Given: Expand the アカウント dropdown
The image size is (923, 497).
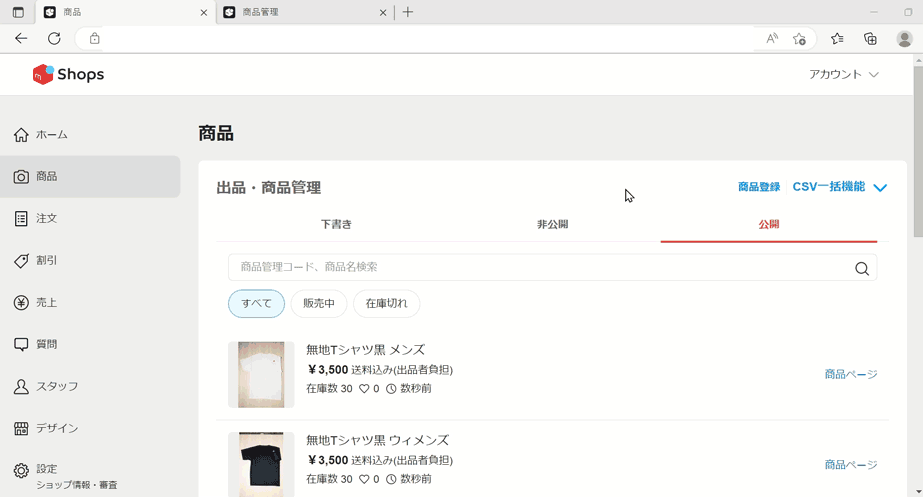Looking at the screenshot, I should [x=844, y=74].
